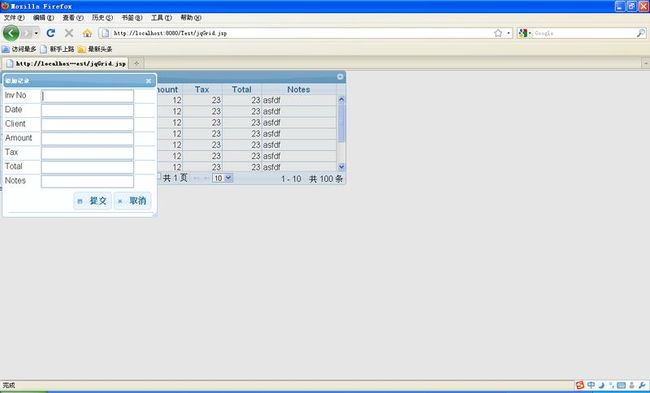650x393 pixels.
Task: Click the Notes input field
Action: click(x=87, y=181)
